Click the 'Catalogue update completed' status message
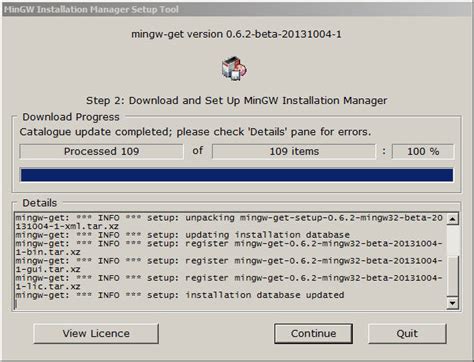The height and width of the screenshot is (362, 474). pos(195,132)
